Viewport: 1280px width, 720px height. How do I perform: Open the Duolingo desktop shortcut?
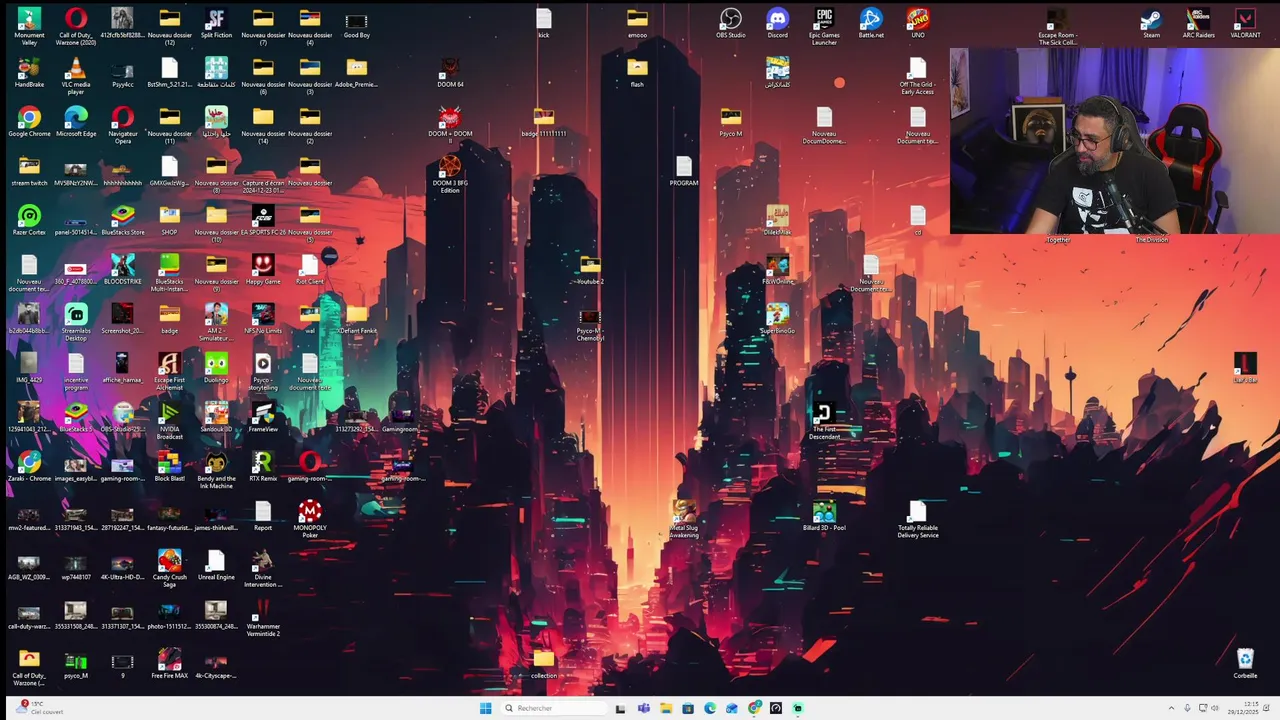pyautogui.click(x=216, y=367)
